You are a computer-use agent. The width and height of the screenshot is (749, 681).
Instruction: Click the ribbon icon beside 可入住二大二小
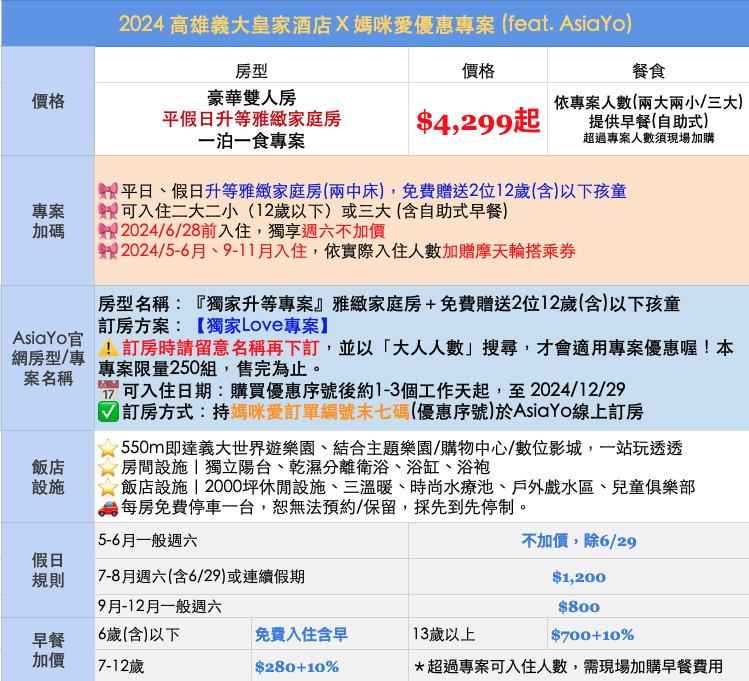[108, 210]
